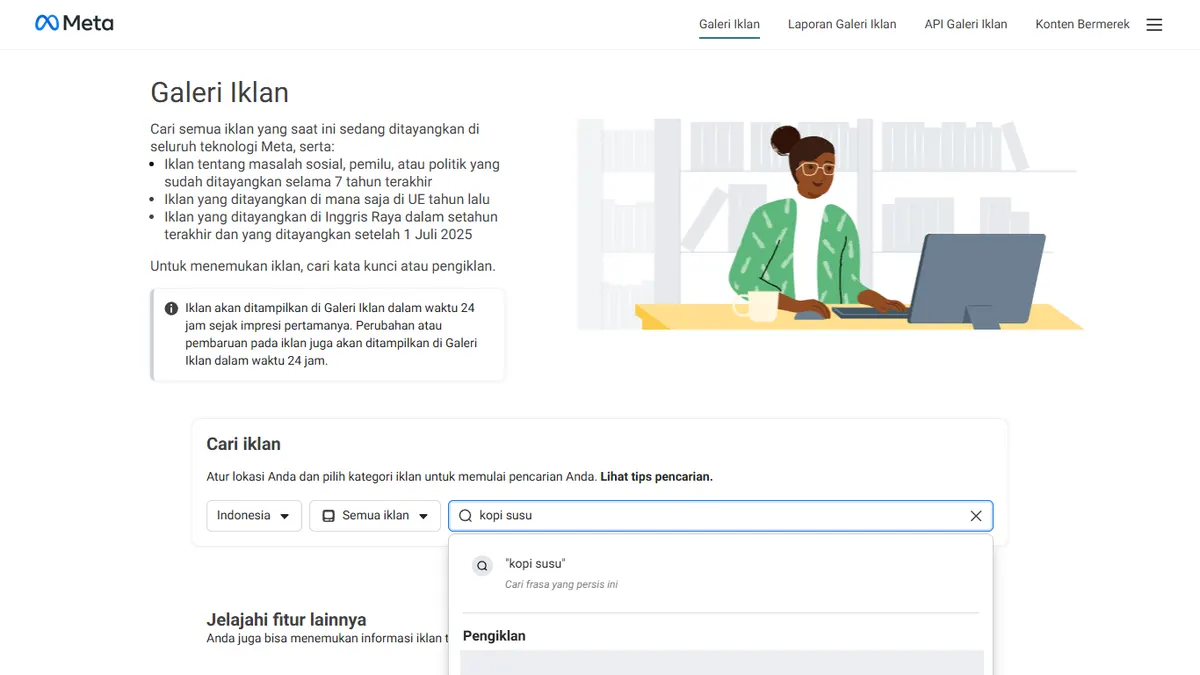
Task: Follow the Lihat tips pencarian link
Action: [656, 477]
